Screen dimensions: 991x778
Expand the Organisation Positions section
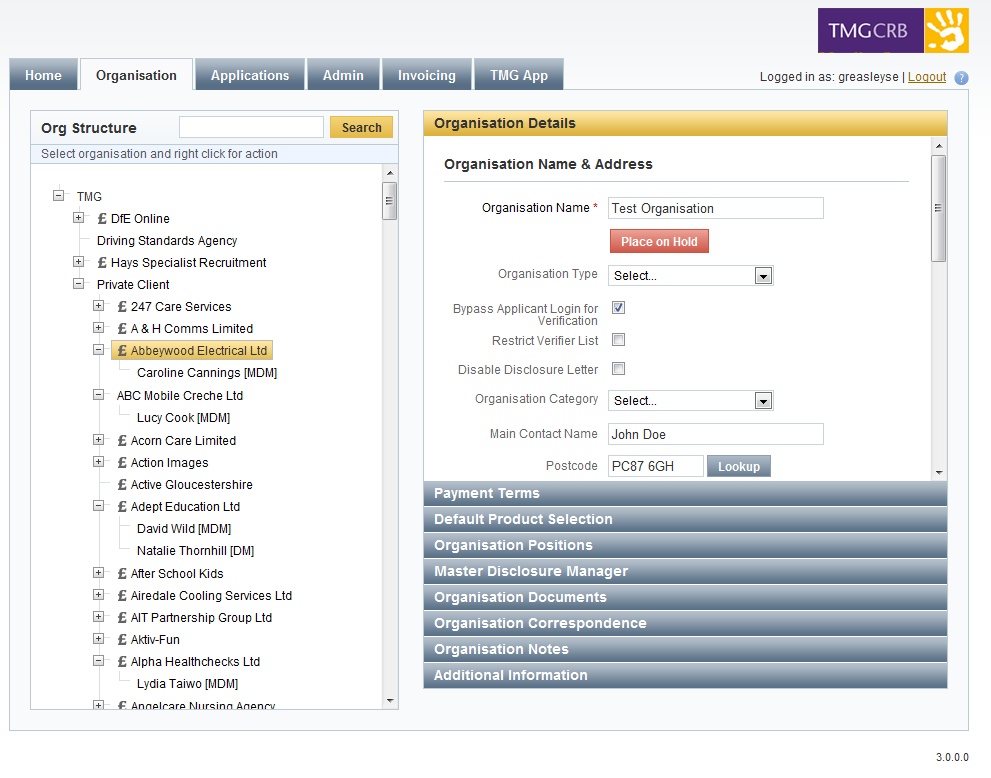coord(685,545)
